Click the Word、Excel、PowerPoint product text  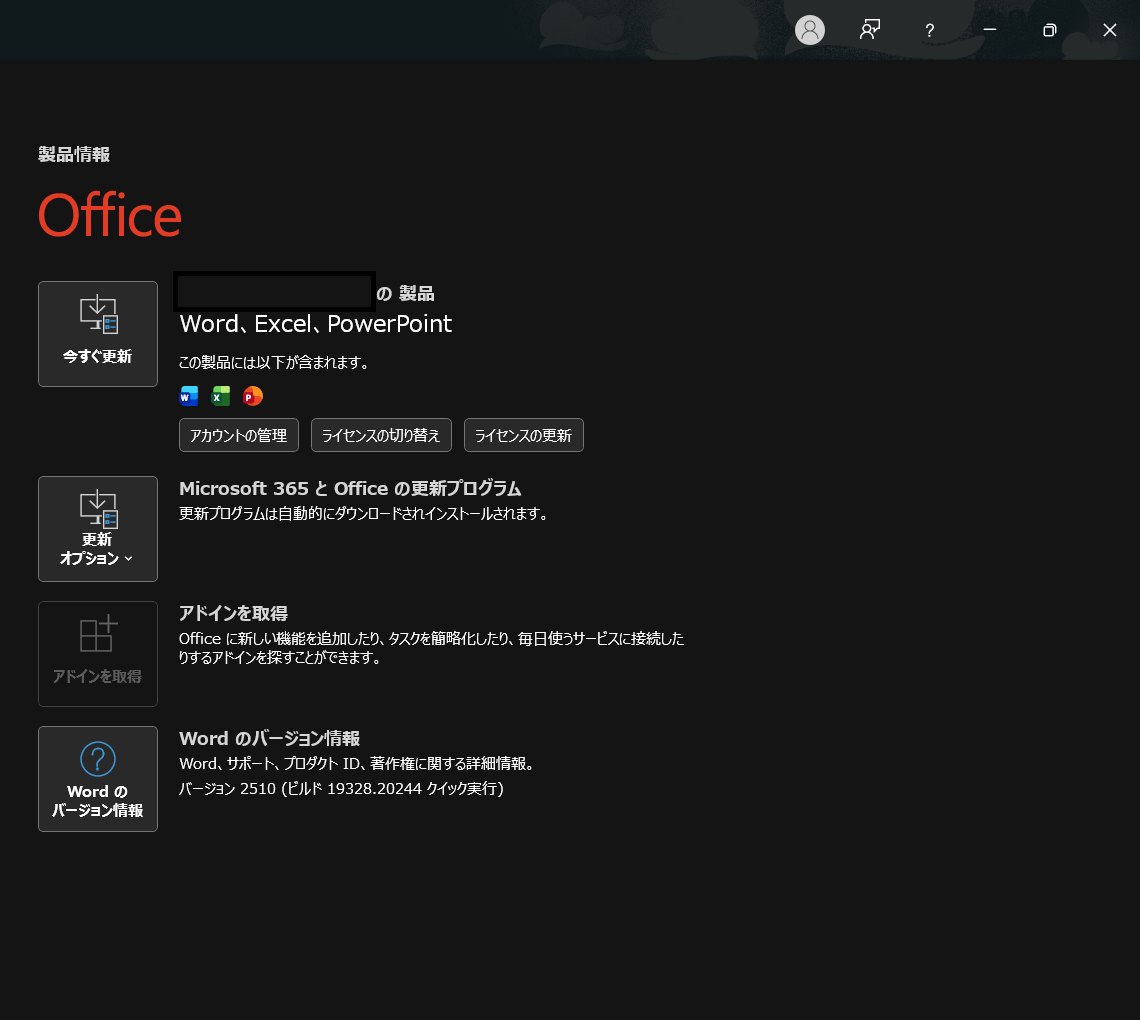pyautogui.click(x=316, y=324)
